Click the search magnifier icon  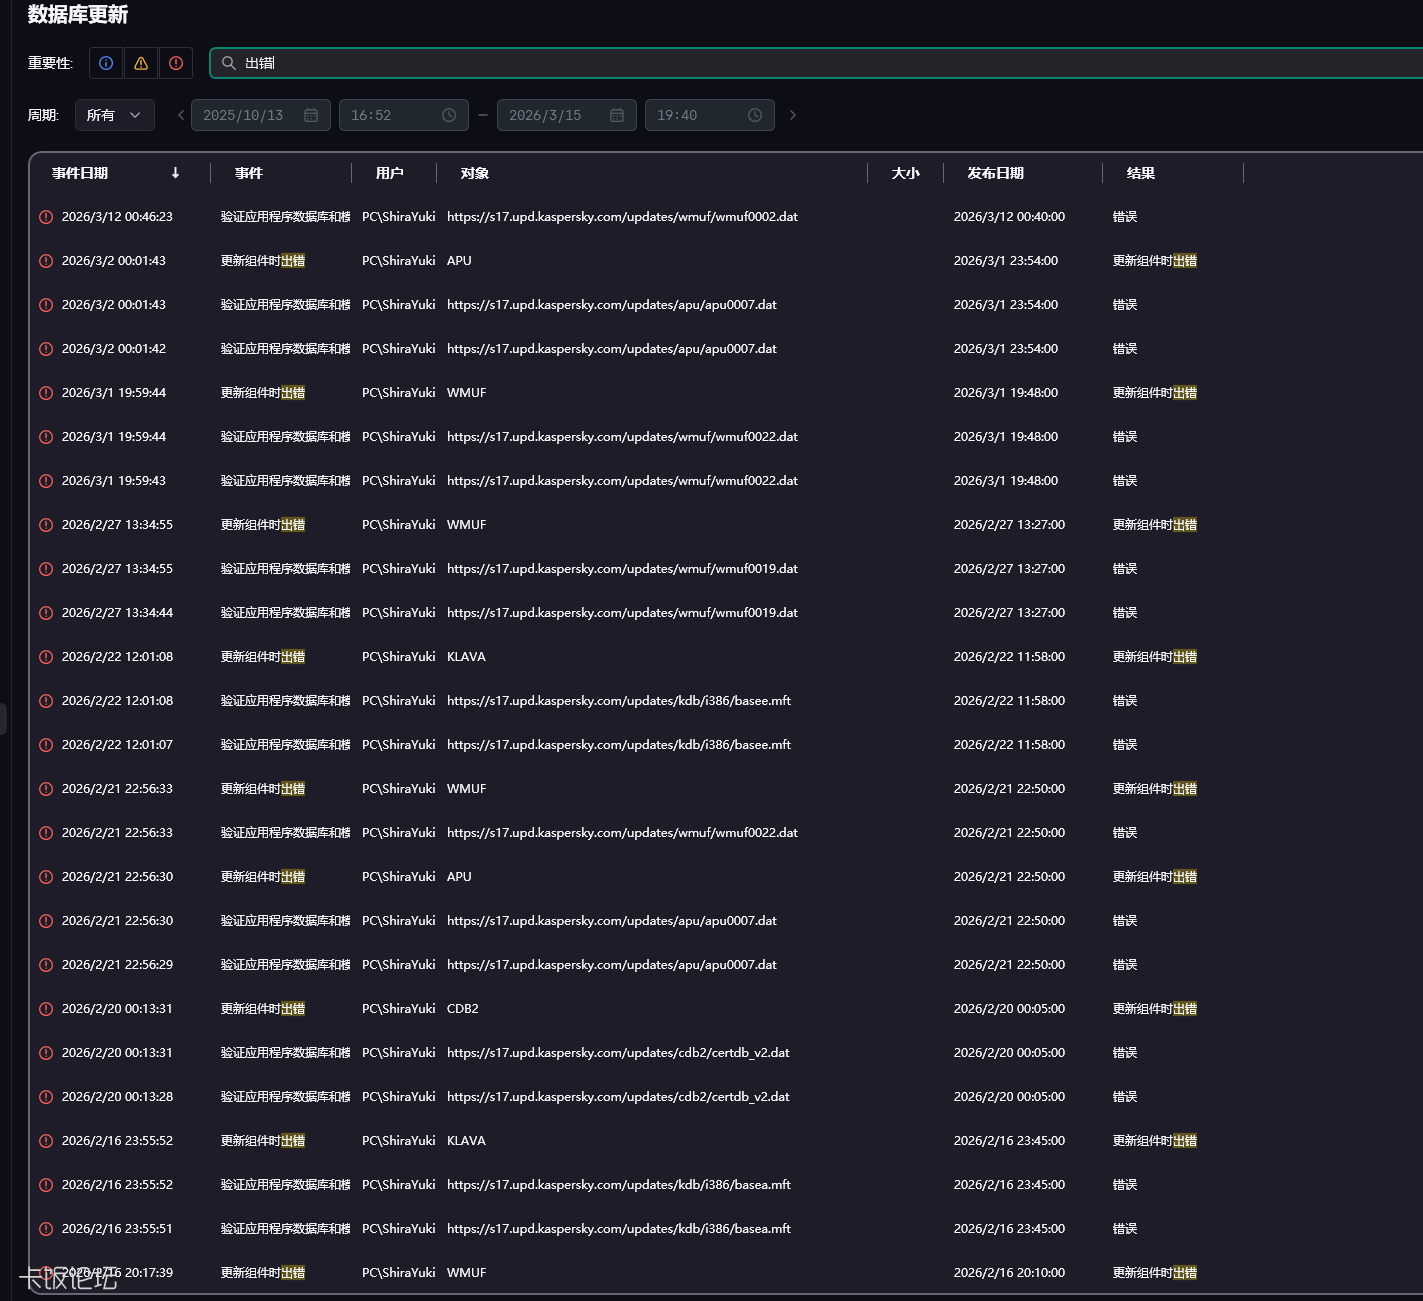[x=229, y=63]
